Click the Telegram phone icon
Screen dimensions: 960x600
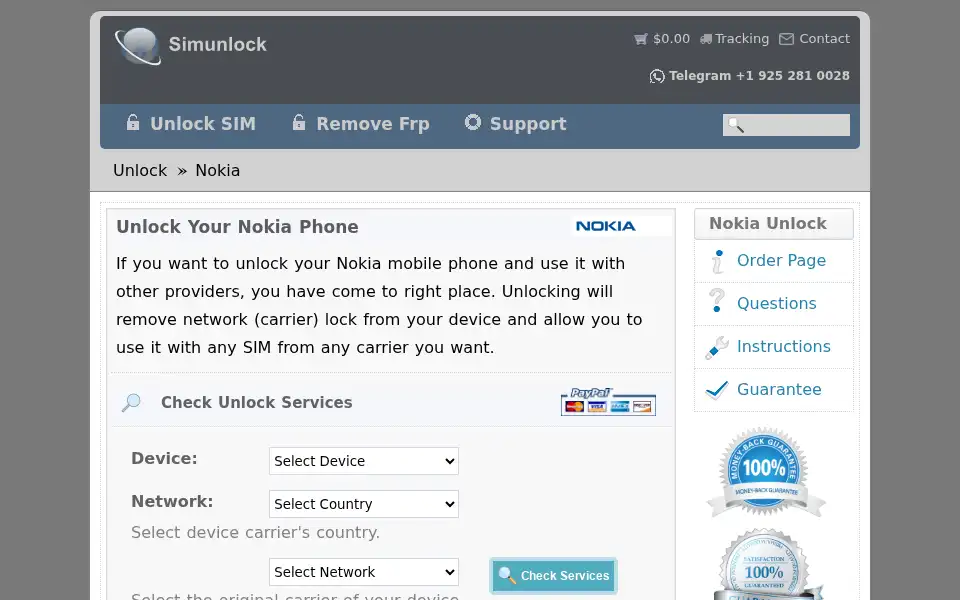(x=657, y=76)
